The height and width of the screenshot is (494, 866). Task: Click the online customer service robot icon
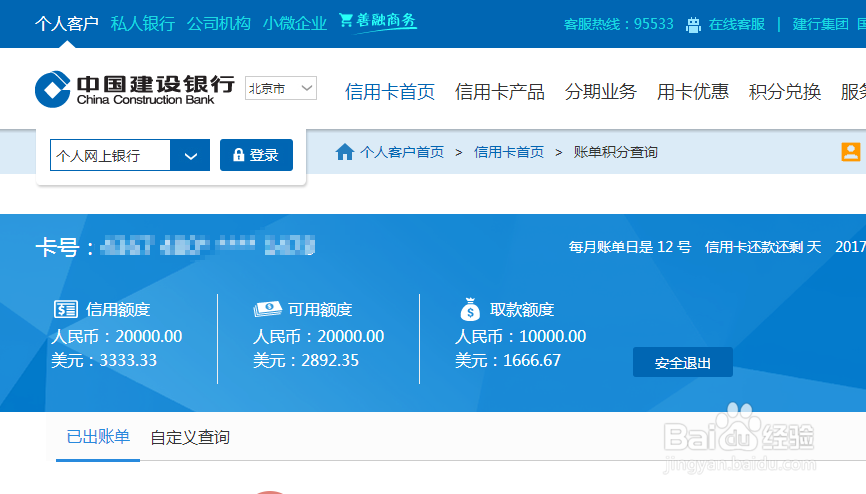point(693,24)
